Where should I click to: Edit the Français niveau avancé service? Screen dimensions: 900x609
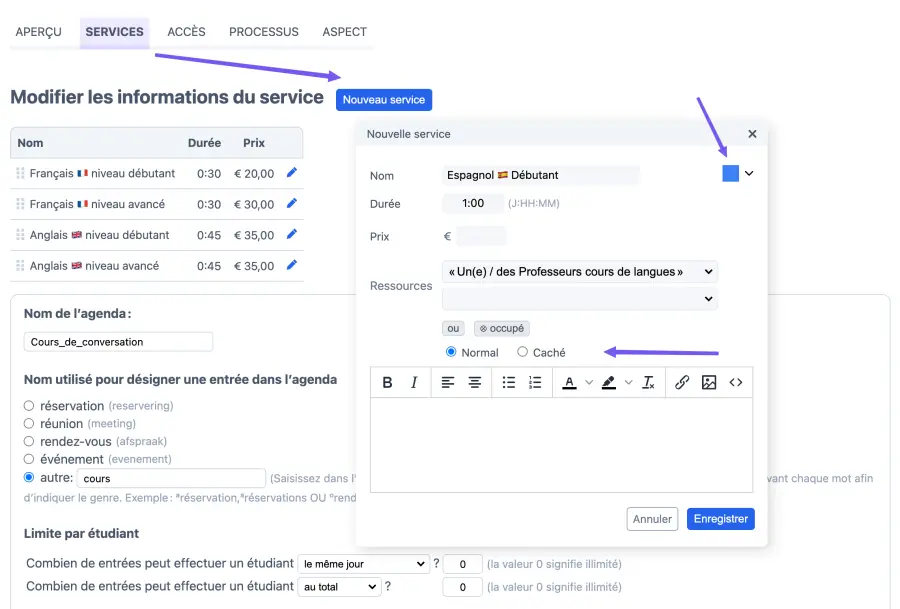pyautogui.click(x=292, y=204)
